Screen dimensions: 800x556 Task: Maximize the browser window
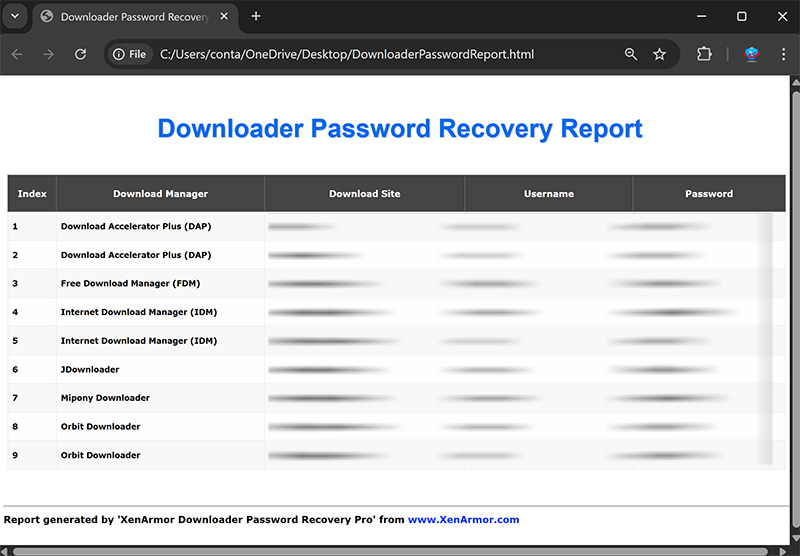tap(742, 16)
